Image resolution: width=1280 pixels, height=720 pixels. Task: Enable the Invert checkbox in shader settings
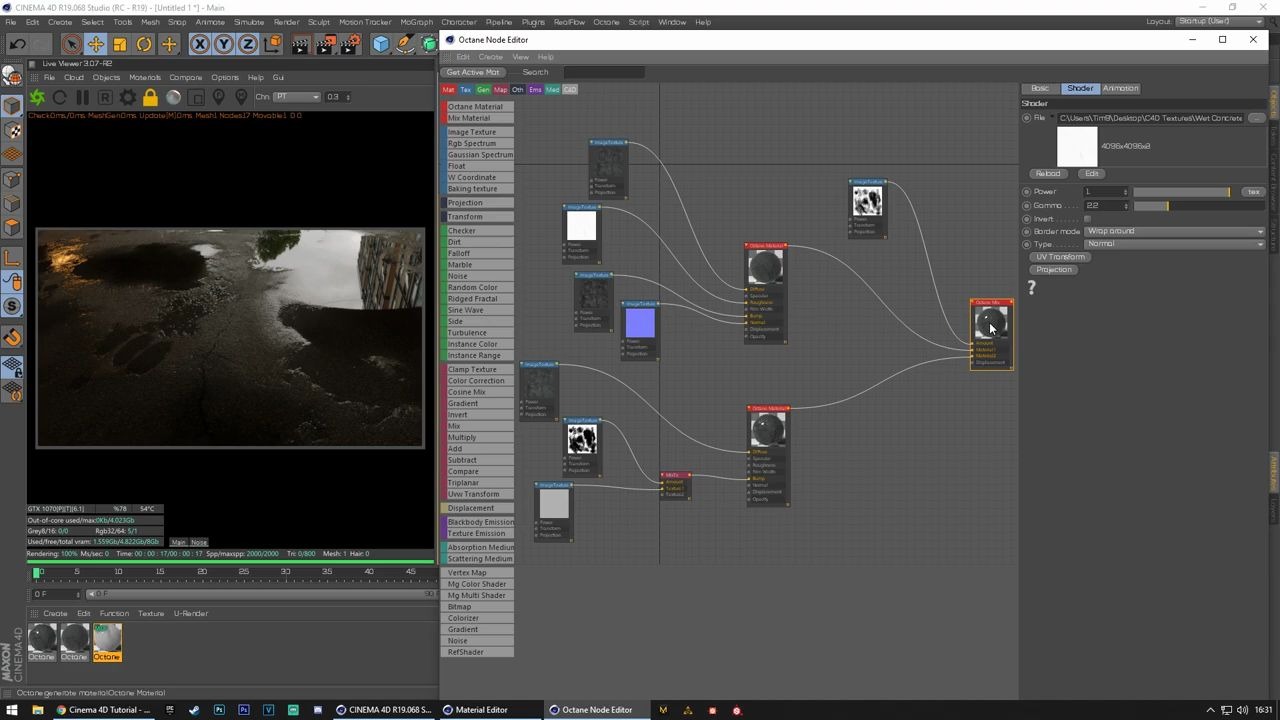[x=1088, y=219]
